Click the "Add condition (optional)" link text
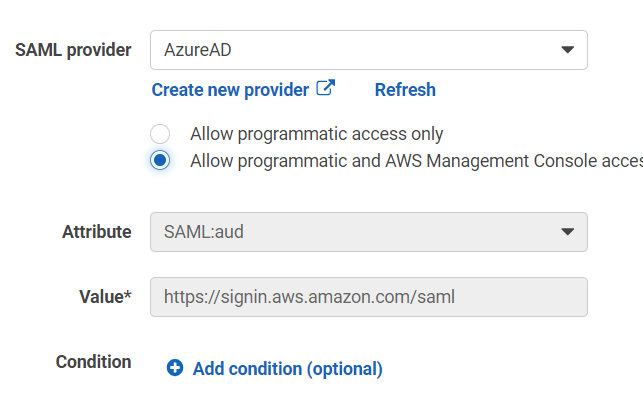Screen dimensions: 643x418 (287, 369)
